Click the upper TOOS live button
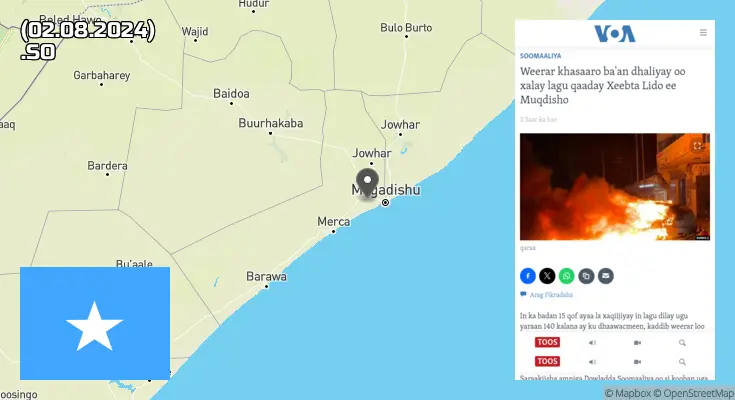Image resolution: width=735 pixels, height=400 pixels. [547, 342]
